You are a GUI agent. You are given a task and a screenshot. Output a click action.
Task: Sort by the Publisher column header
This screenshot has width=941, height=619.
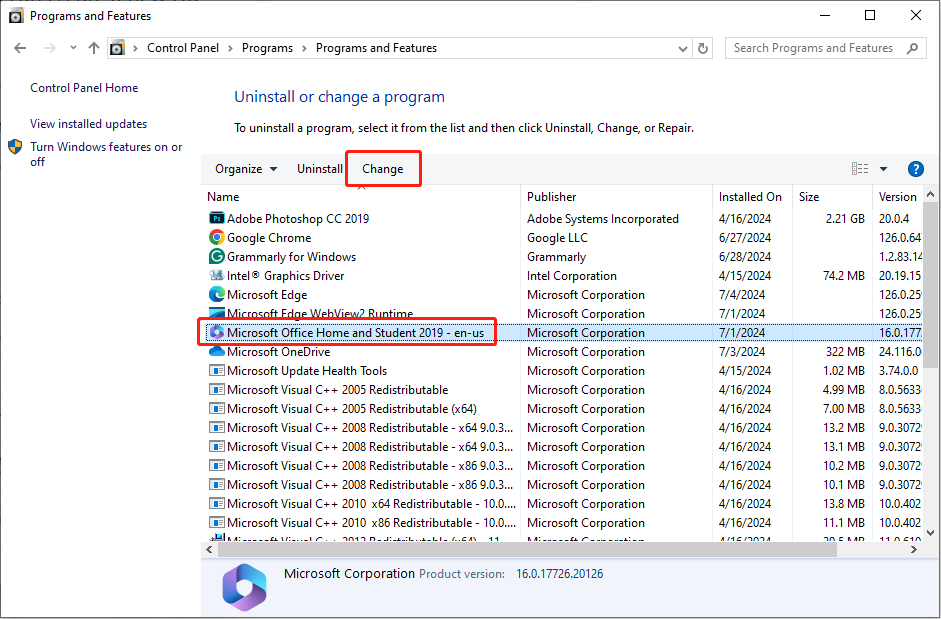pyautogui.click(x=616, y=197)
